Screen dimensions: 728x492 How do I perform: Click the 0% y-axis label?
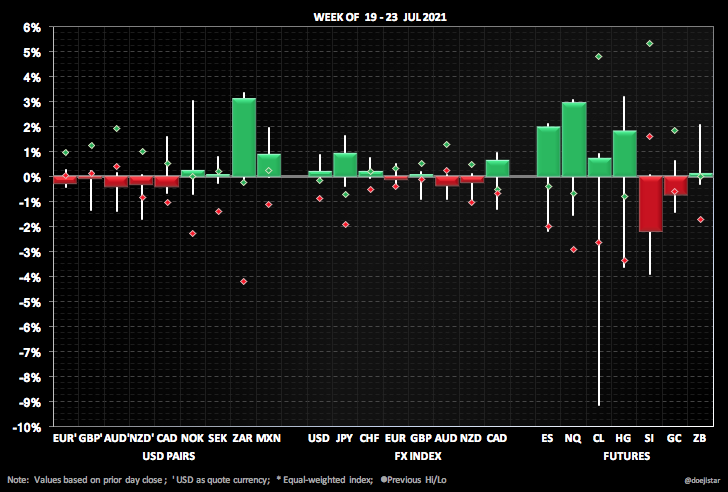pos(32,177)
